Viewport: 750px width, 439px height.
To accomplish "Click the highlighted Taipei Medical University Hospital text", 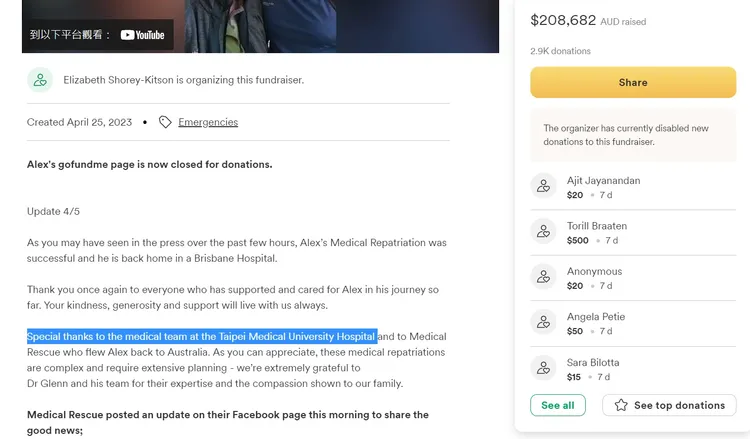I will pos(201,336).
